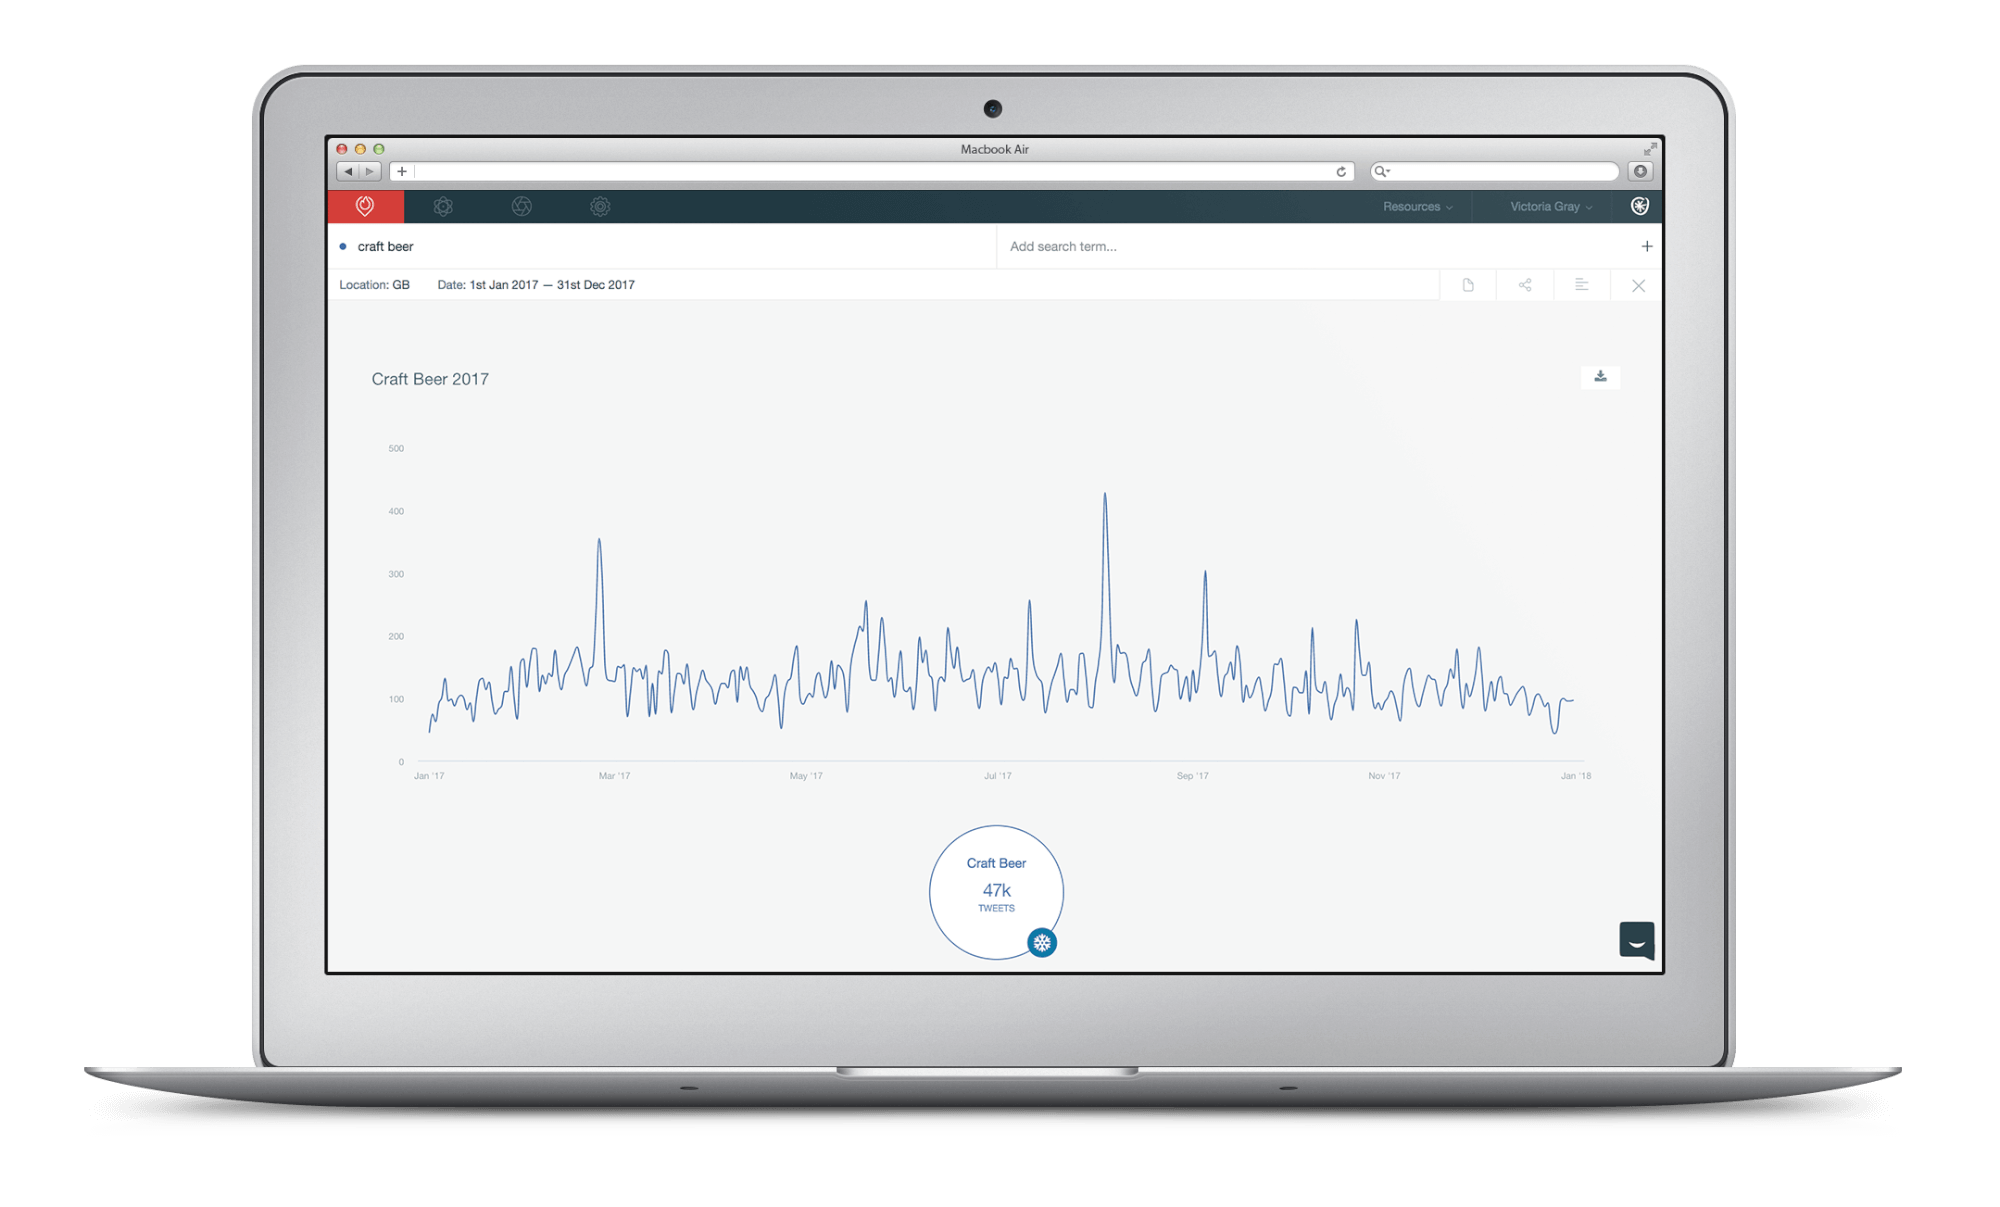
Task: Click the share icon in filter bar
Action: 1525,285
